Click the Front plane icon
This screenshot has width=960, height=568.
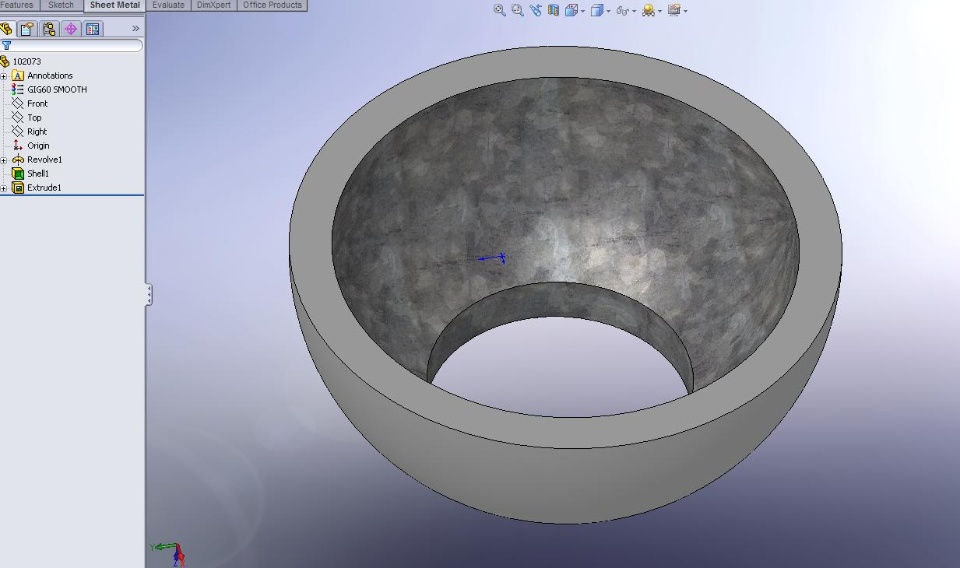(x=18, y=103)
